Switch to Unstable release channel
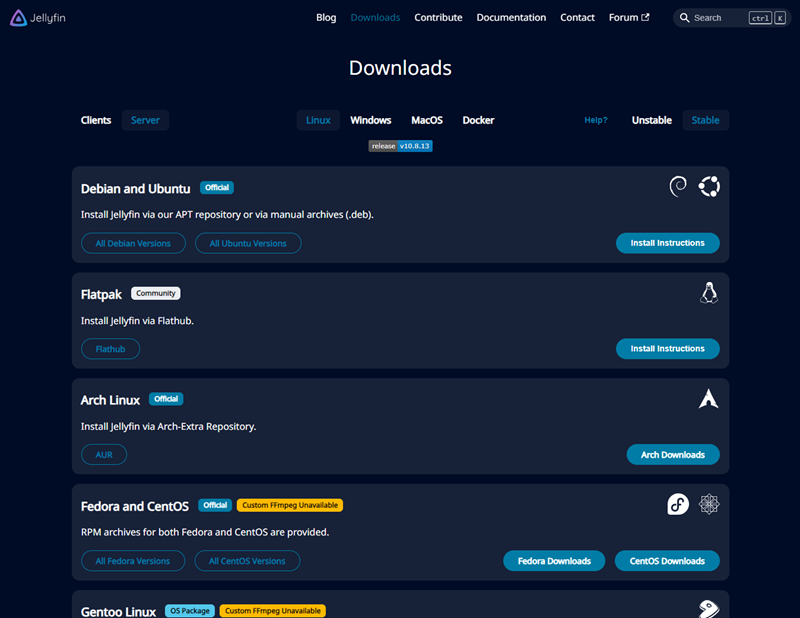This screenshot has width=800, height=618. click(x=651, y=120)
